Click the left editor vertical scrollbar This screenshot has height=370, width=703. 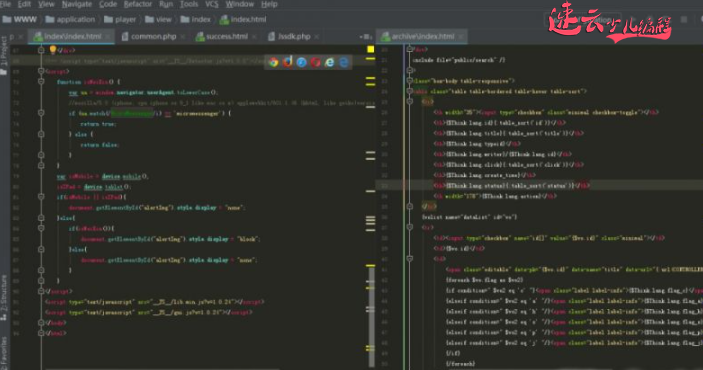[x=370, y=315]
